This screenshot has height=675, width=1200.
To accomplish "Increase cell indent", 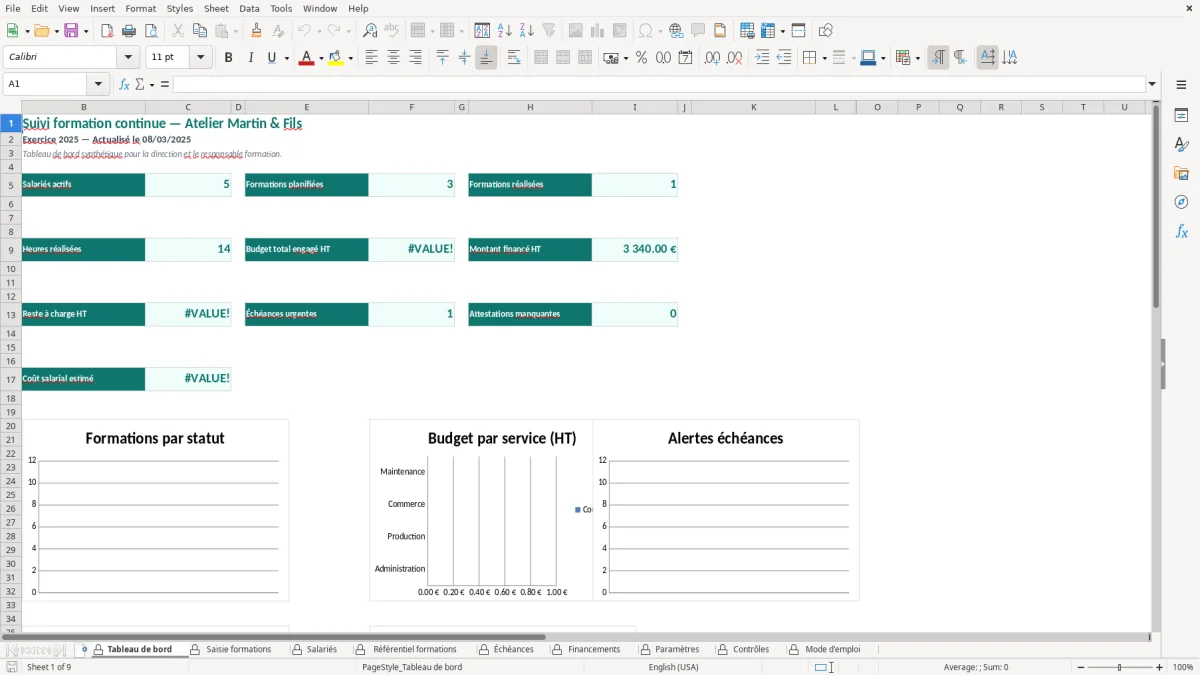I will (762, 58).
